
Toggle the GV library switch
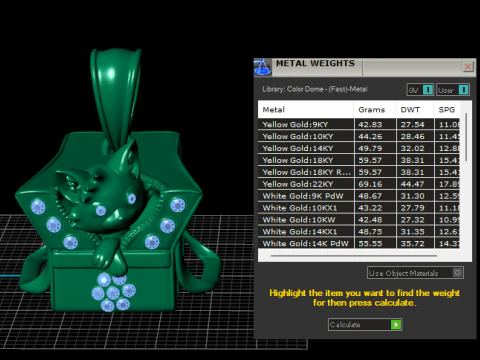click(x=420, y=90)
